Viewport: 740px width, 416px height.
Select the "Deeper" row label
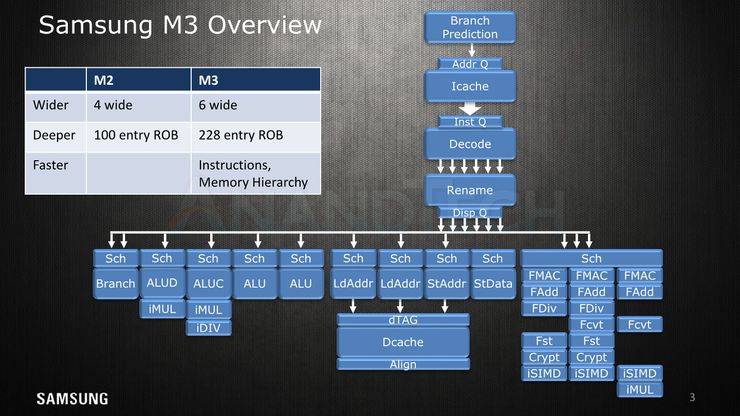point(54,135)
